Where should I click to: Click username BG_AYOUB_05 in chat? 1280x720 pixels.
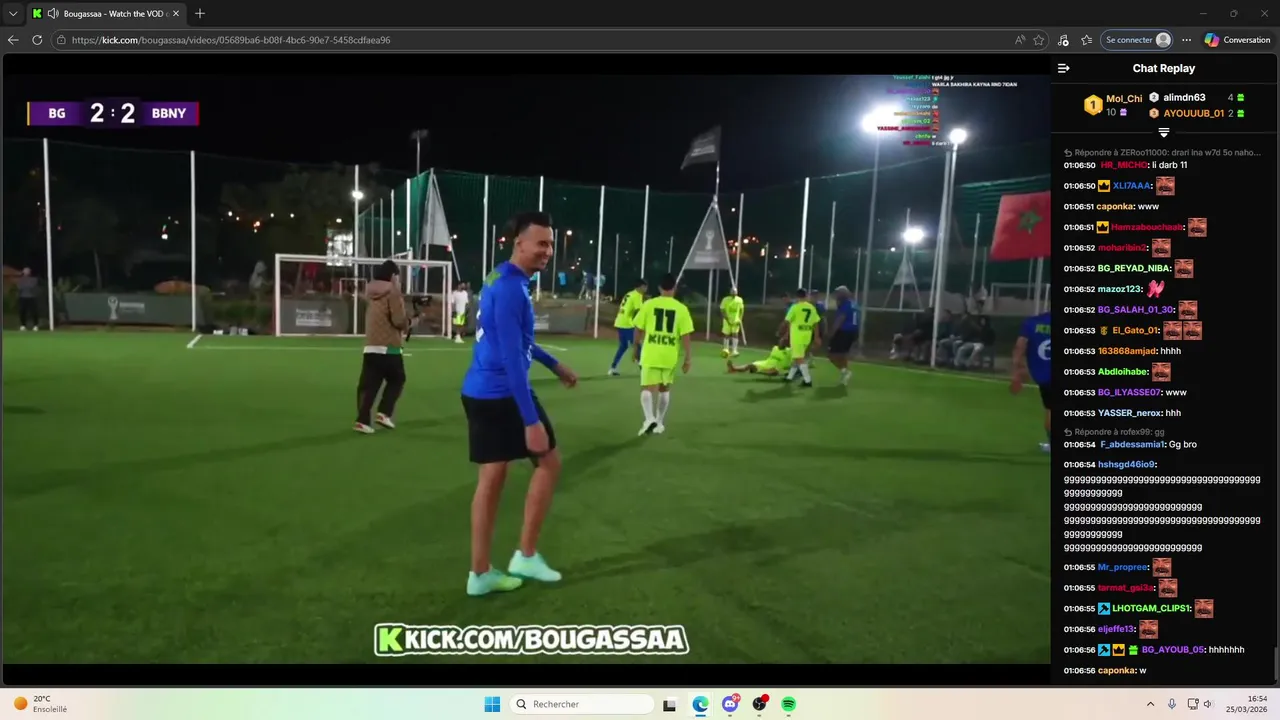tap(1172, 650)
